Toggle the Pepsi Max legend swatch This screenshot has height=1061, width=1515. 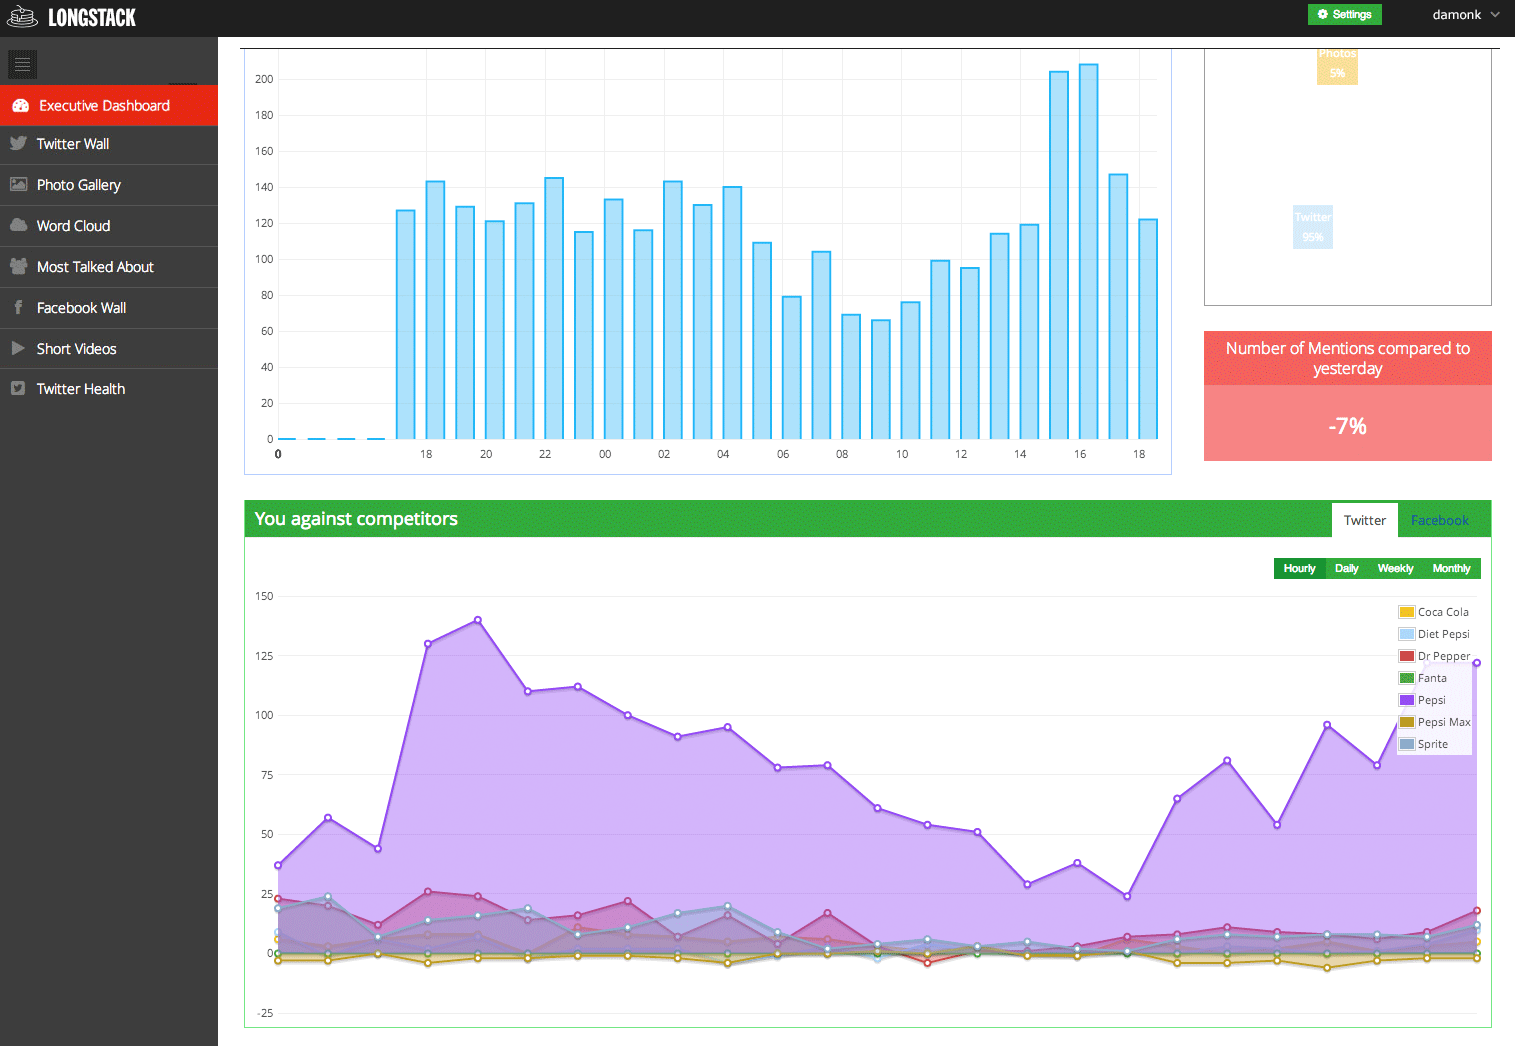(1407, 722)
